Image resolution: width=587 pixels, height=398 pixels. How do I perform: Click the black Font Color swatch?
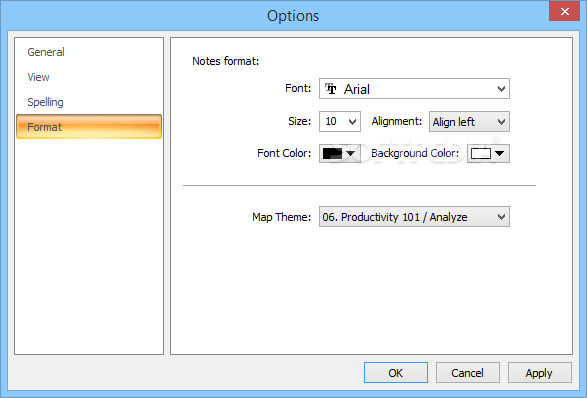click(x=332, y=154)
